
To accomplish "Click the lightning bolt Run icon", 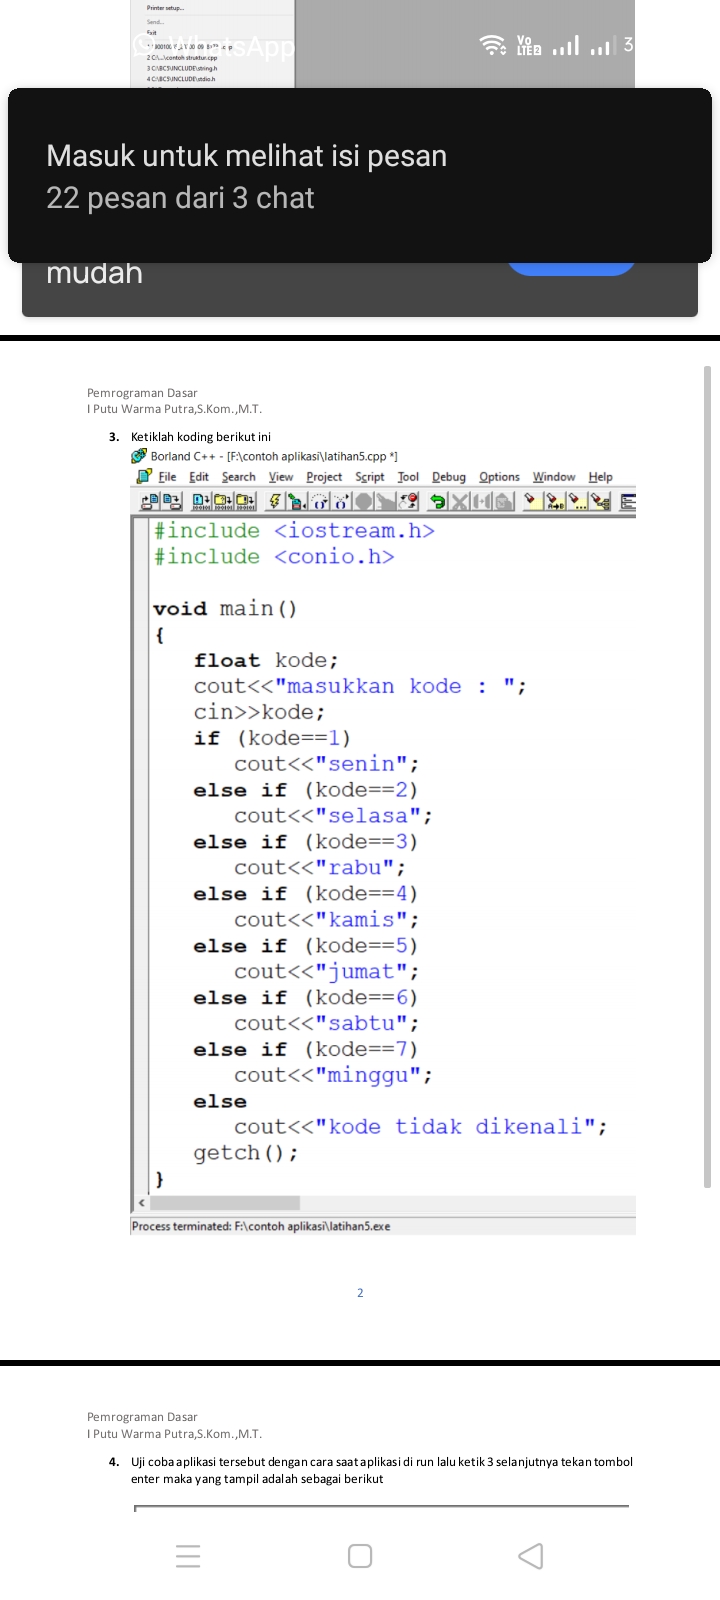I will pos(275,501).
